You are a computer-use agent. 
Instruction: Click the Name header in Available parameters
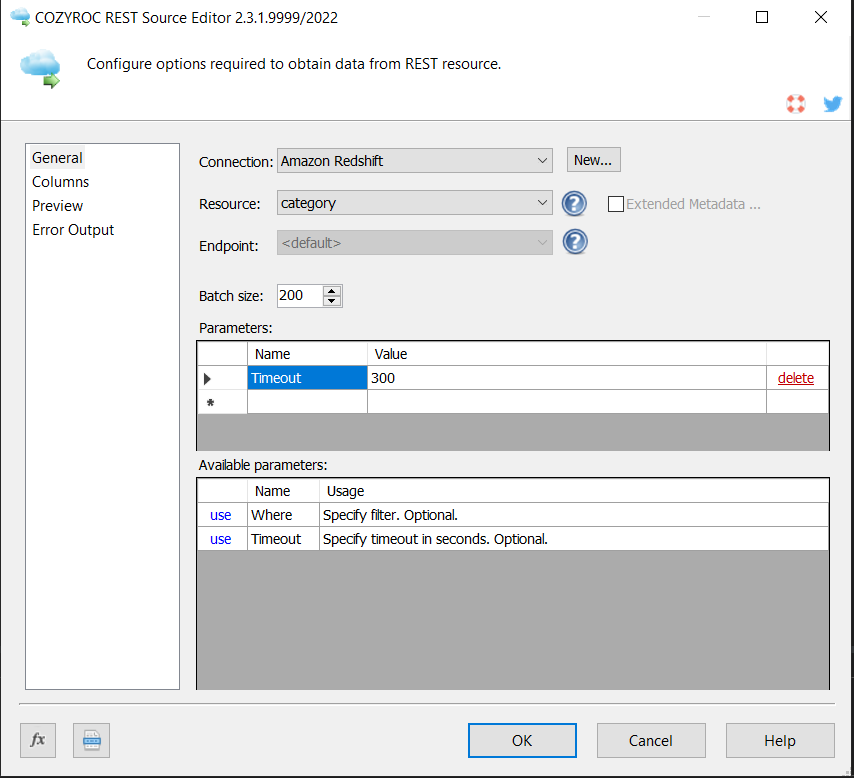[x=283, y=491]
